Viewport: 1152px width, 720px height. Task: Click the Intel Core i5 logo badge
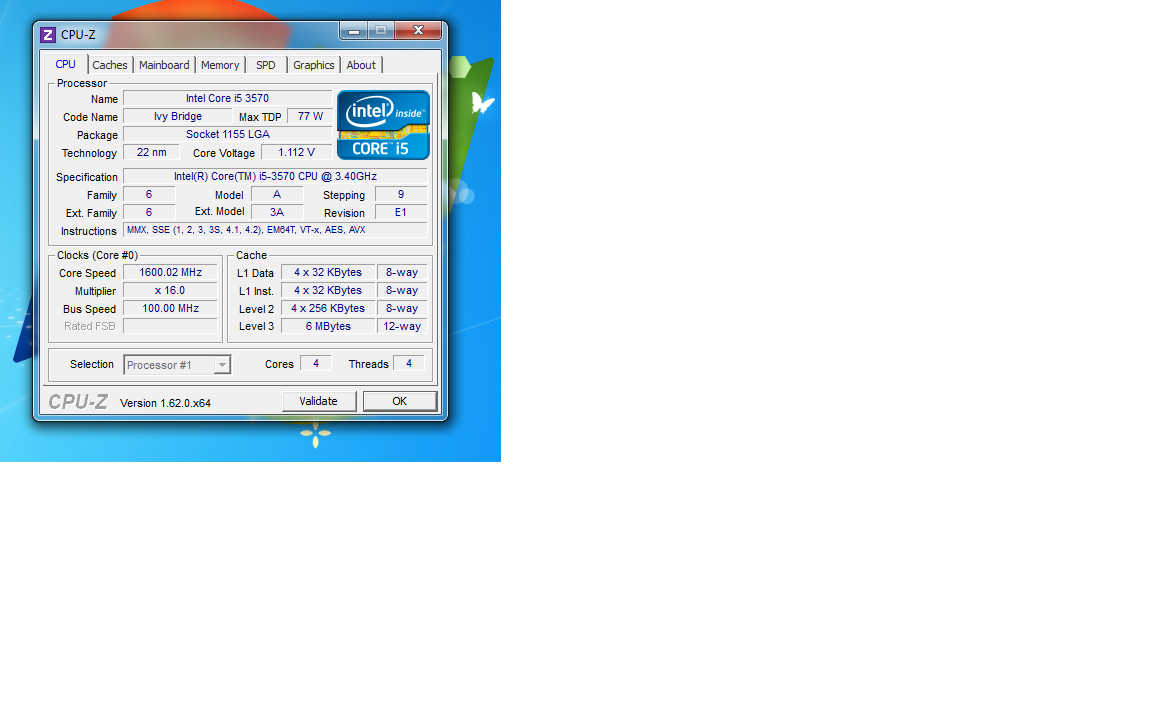383,125
